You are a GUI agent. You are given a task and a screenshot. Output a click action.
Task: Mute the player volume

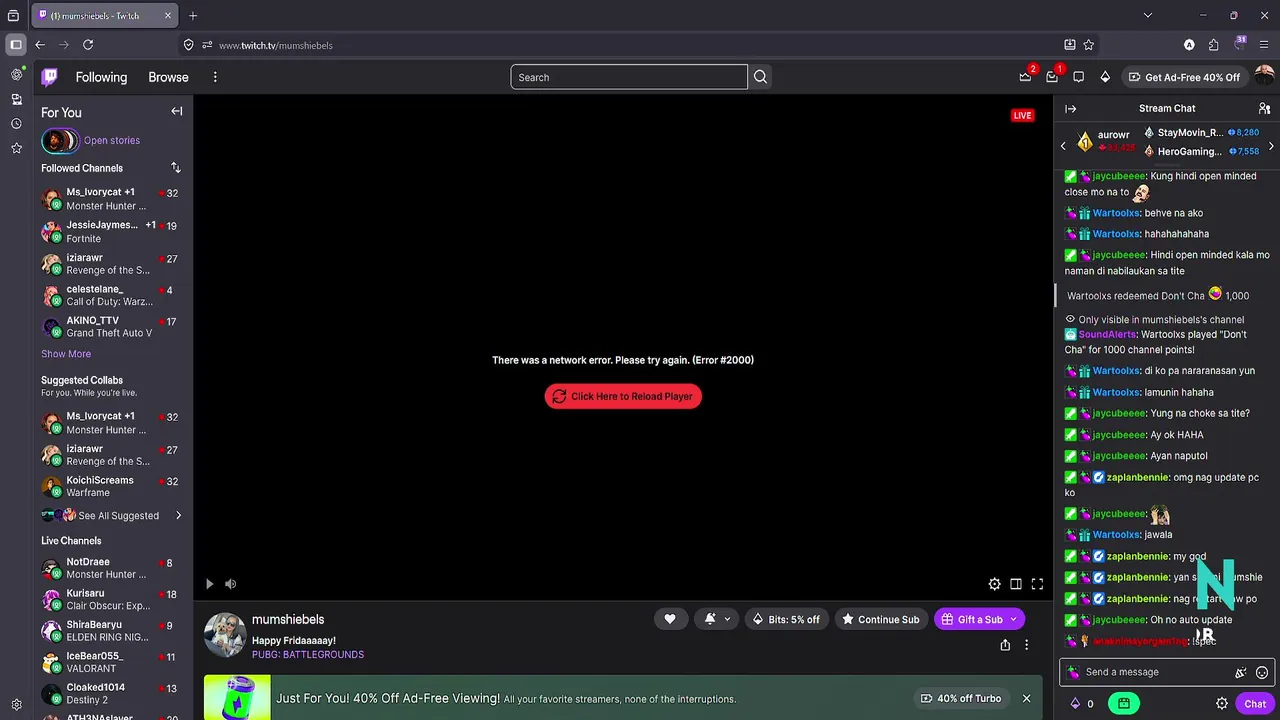(x=231, y=584)
